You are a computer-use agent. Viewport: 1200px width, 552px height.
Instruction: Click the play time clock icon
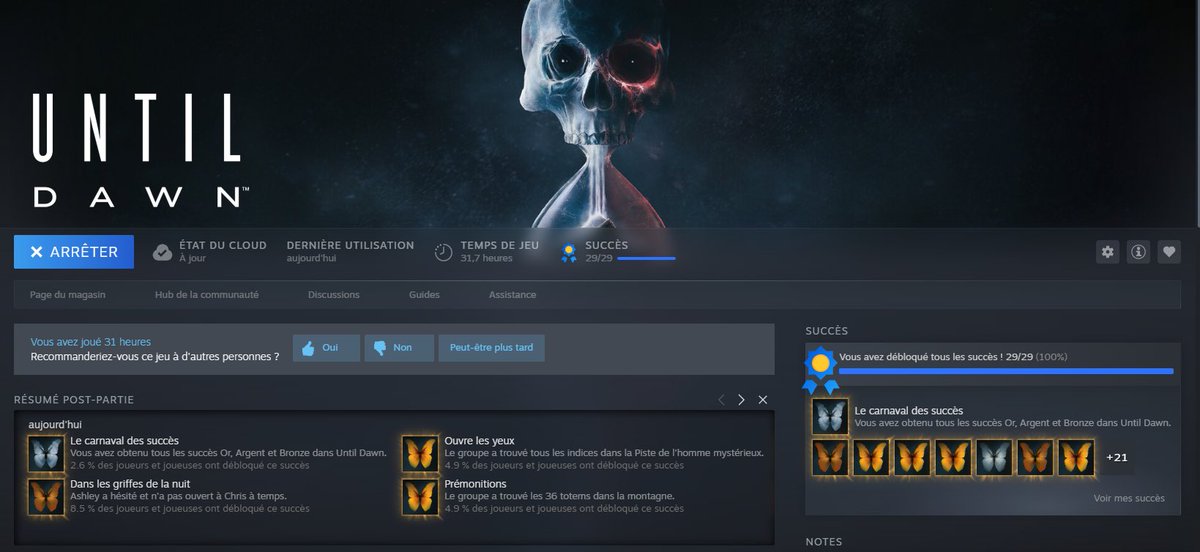444,252
